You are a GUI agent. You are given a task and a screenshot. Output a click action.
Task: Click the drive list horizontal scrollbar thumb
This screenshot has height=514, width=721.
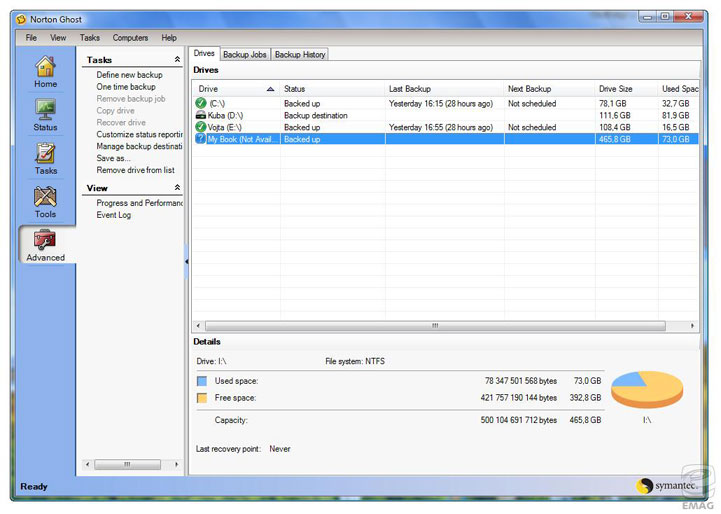coord(435,326)
